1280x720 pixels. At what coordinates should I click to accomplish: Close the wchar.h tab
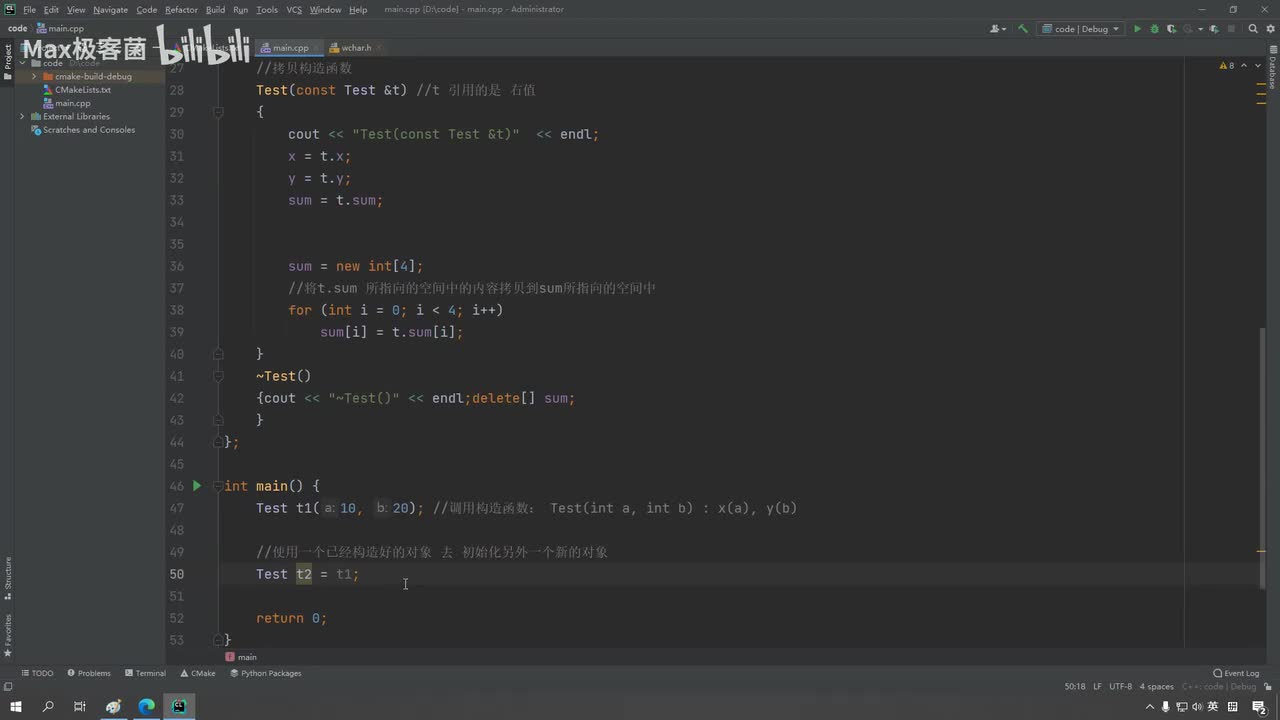click(379, 48)
